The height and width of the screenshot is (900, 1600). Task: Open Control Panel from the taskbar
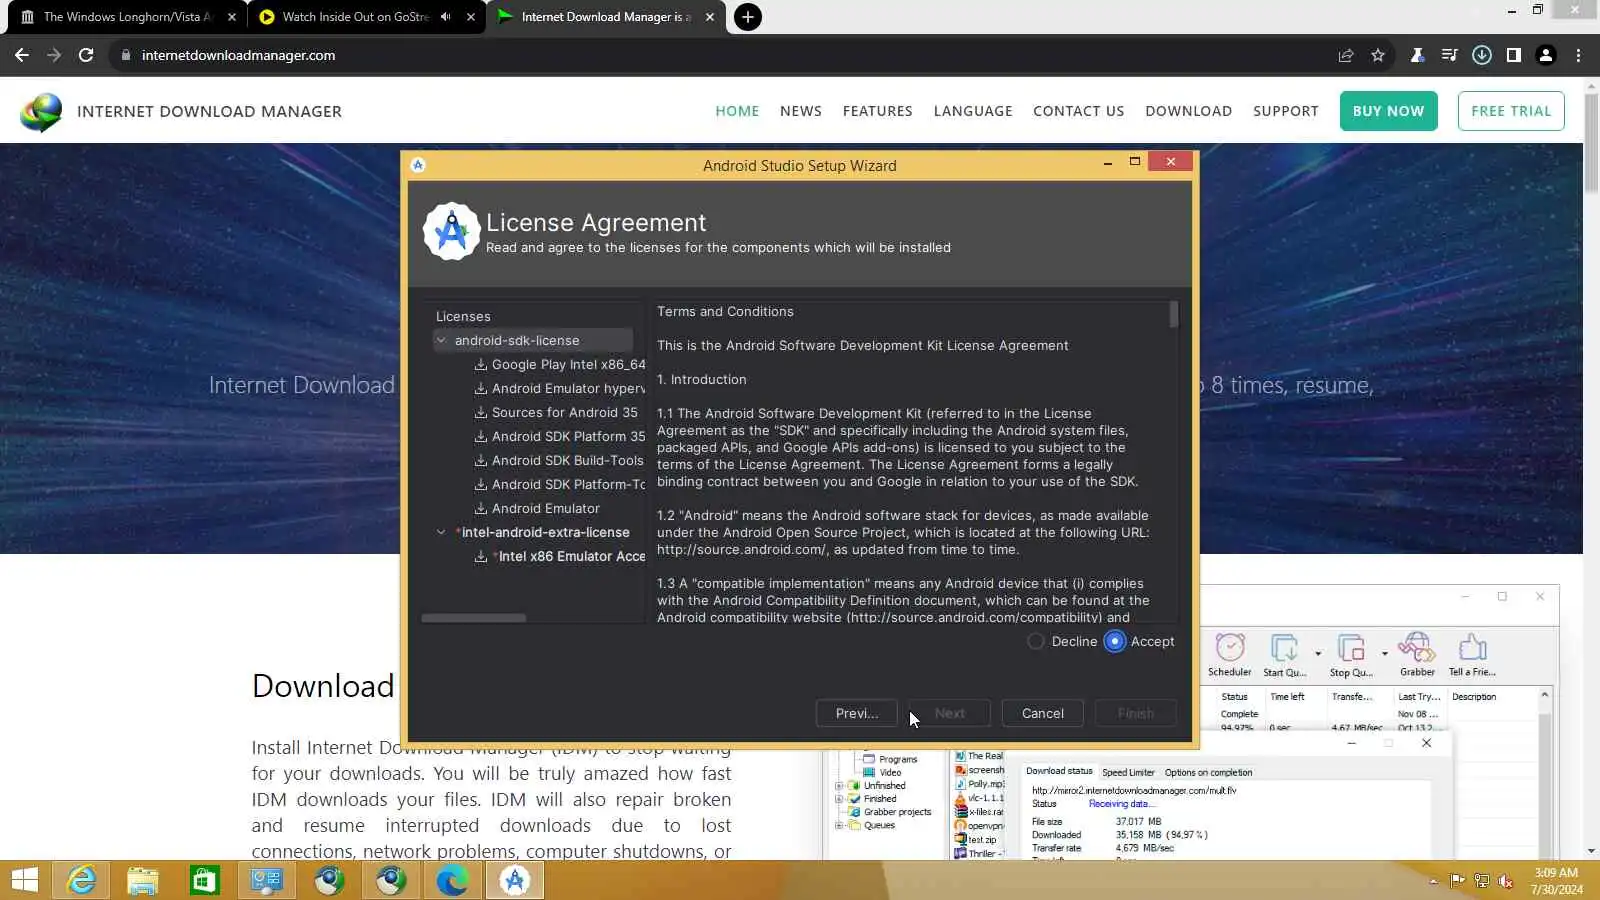(267, 880)
